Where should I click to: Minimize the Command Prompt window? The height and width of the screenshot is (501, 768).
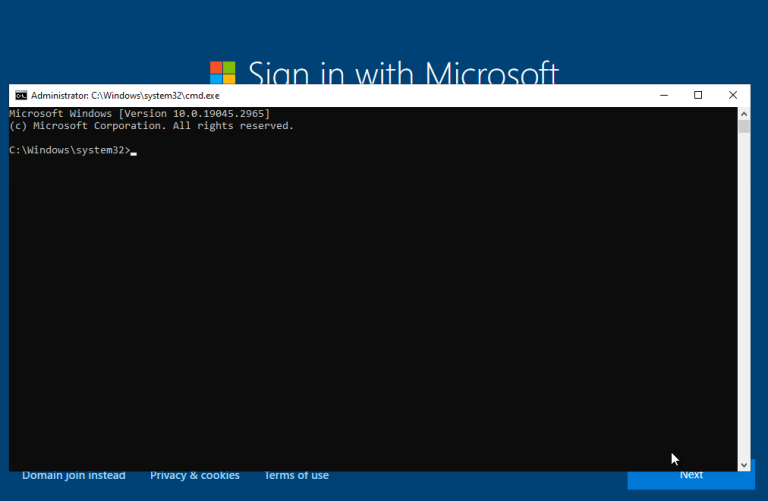pos(664,95)
